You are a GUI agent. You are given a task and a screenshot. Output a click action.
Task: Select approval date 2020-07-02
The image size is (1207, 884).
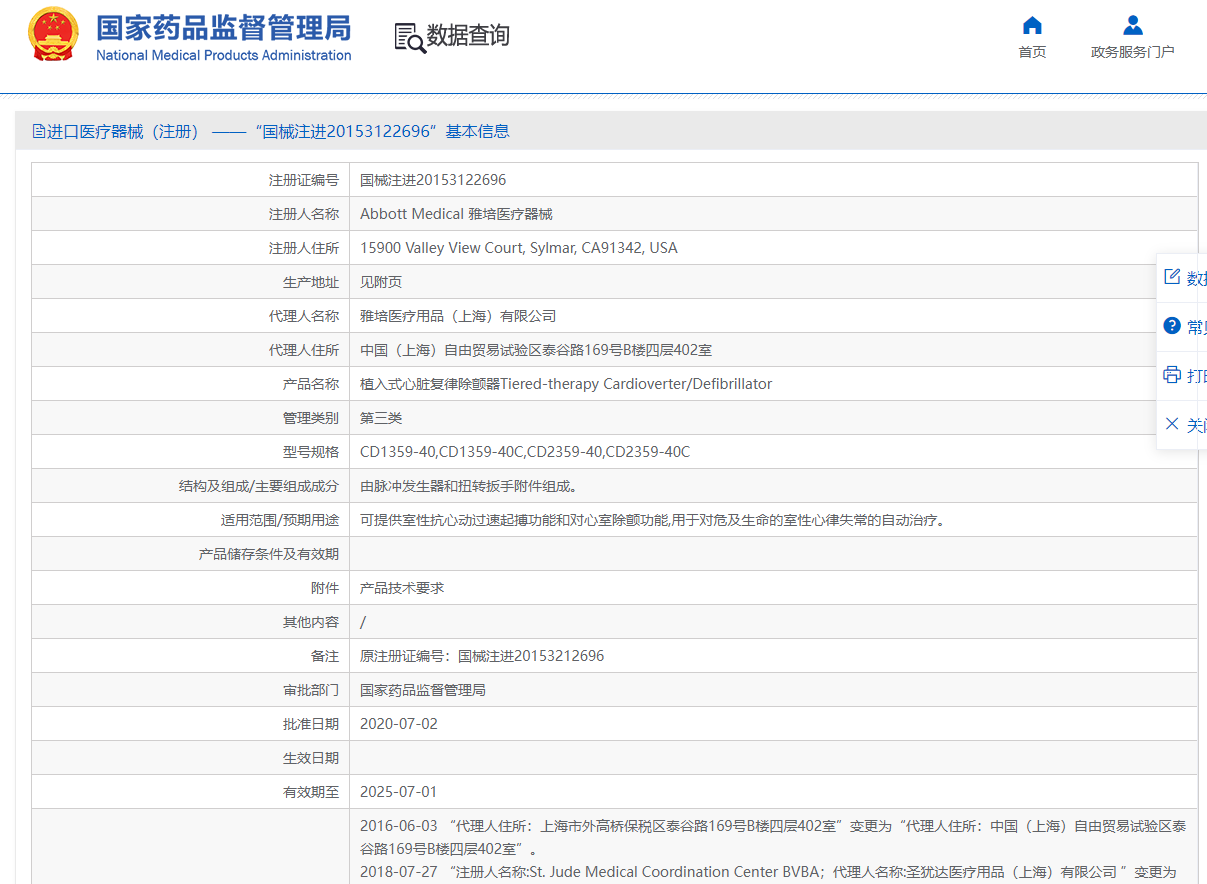coord(399,724)
